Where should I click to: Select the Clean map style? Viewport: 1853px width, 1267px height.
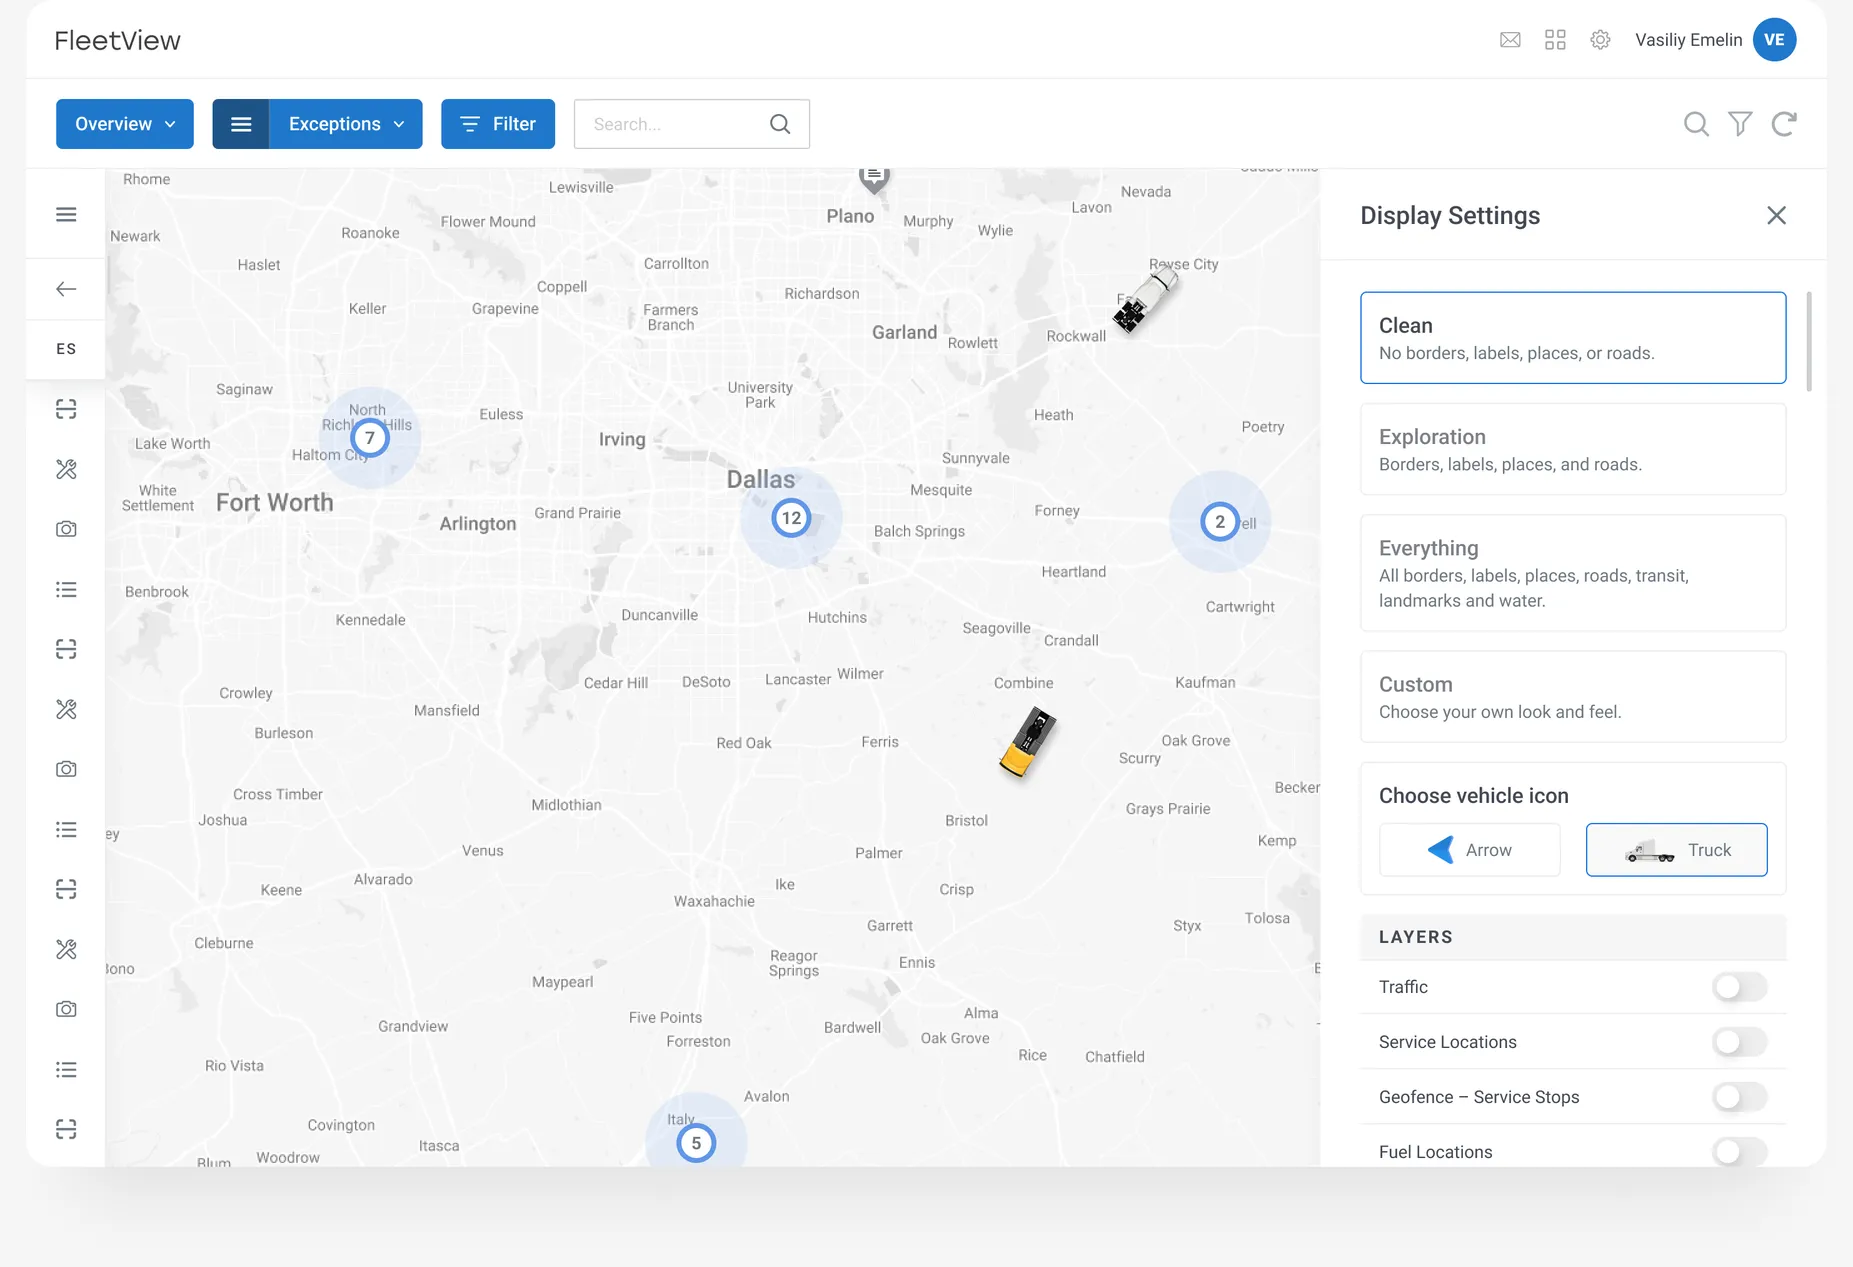coord(1573,338)
